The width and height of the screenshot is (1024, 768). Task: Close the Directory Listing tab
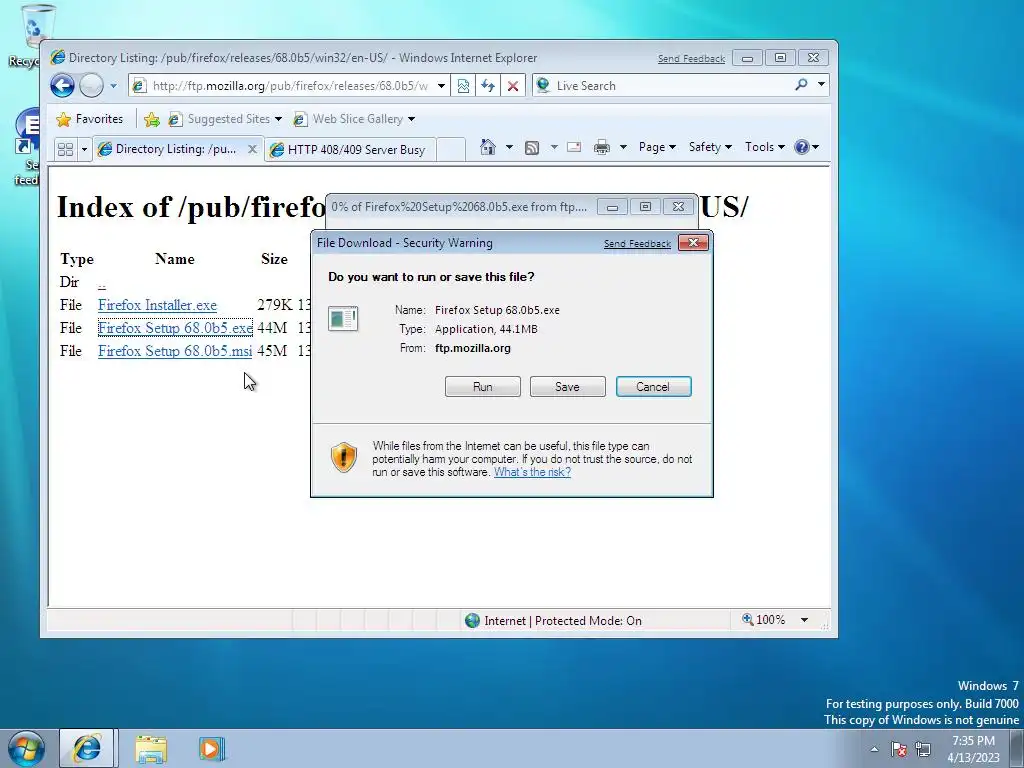point(252,149)
